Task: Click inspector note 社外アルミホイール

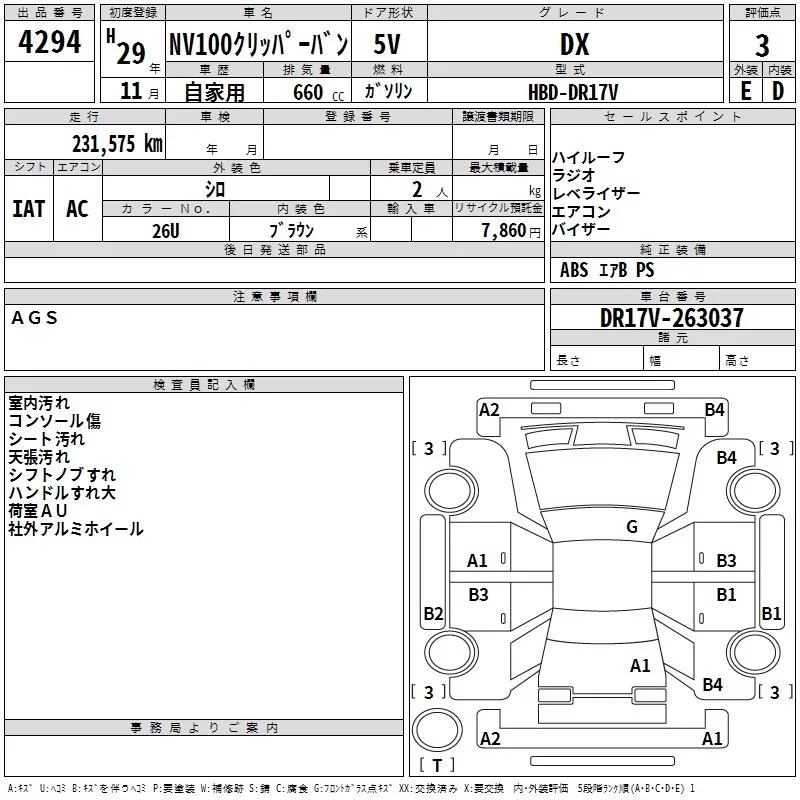Action: (76, 529)
